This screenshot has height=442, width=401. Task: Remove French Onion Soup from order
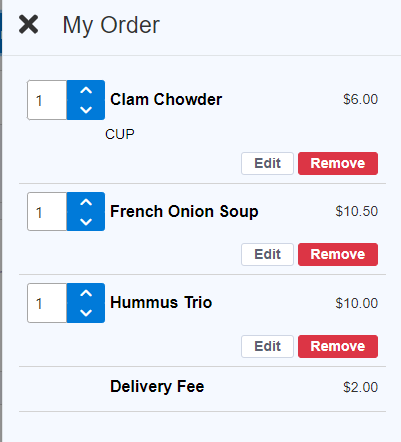338,254
